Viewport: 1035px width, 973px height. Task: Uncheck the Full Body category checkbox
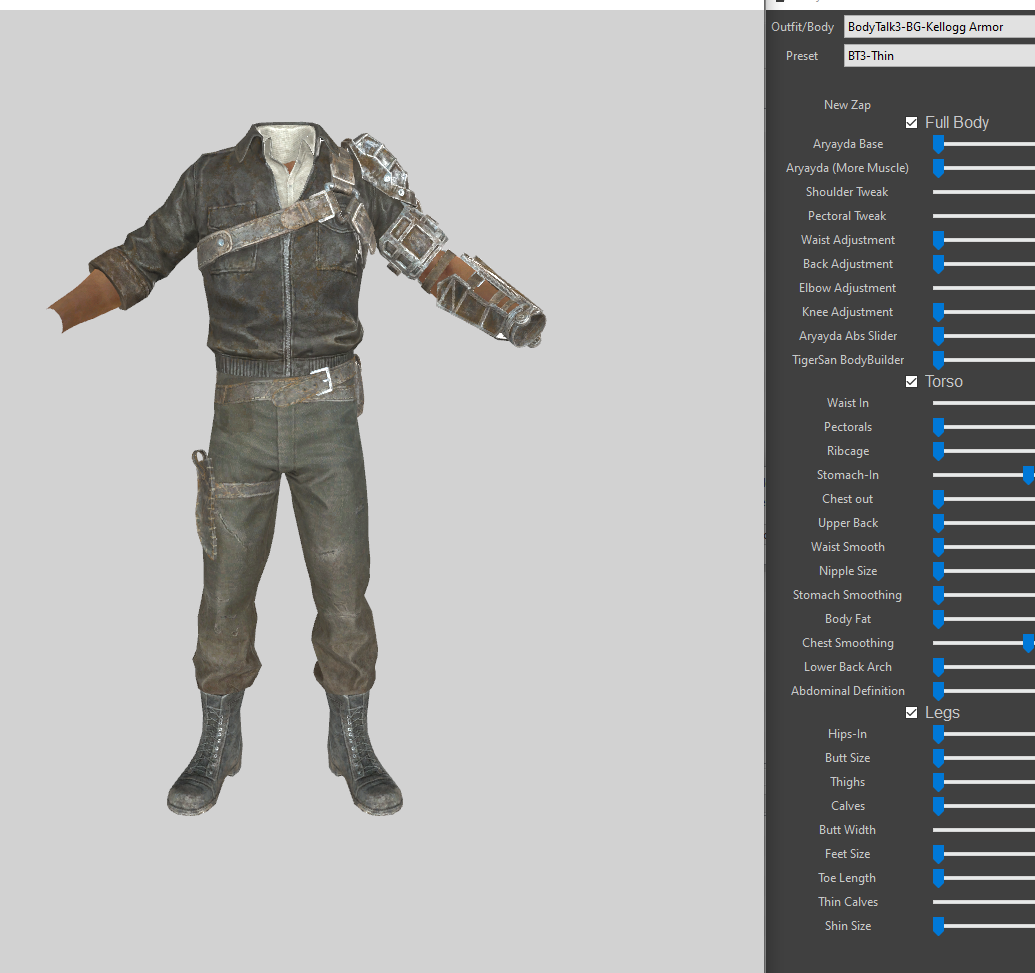coord(911,123)
